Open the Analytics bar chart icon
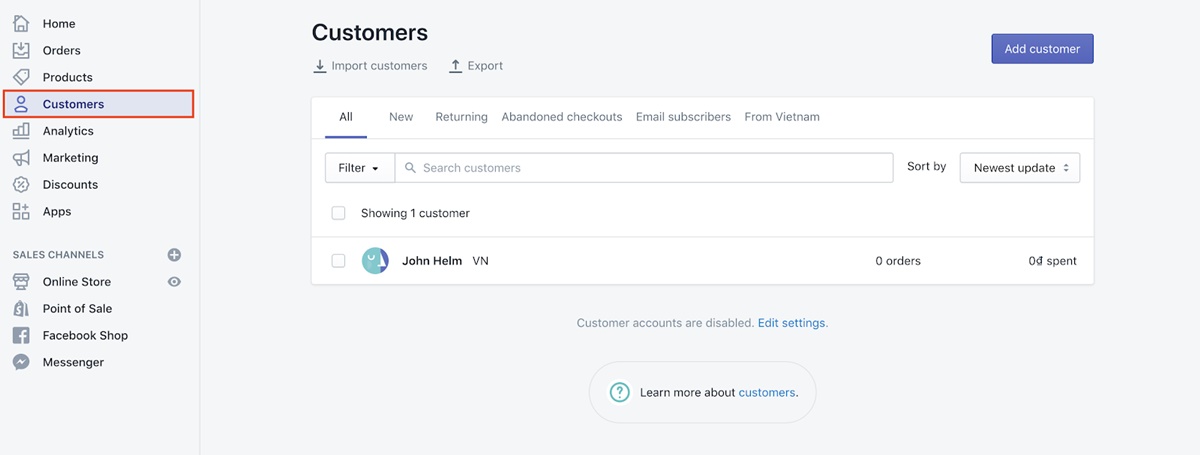 click(x=21, y=131)
